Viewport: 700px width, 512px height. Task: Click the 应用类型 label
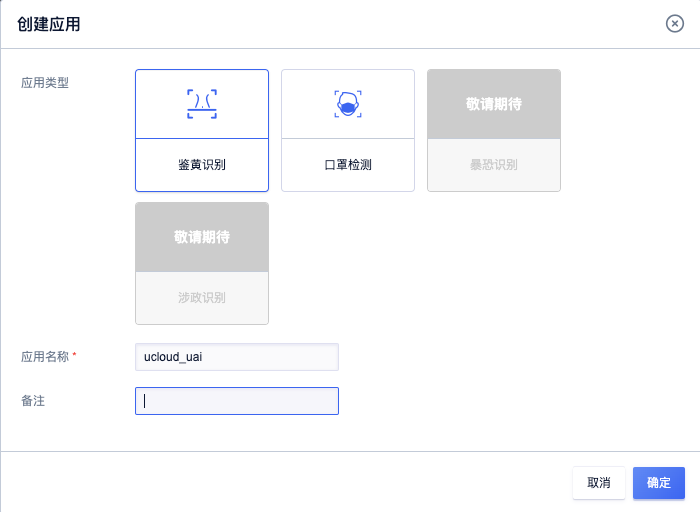[45, 83]
